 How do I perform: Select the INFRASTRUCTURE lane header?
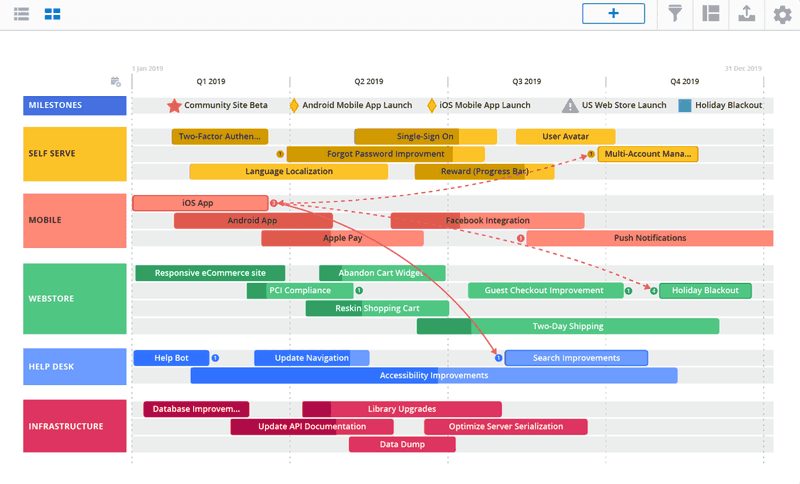pyautogui.click(x=74, y=426)
